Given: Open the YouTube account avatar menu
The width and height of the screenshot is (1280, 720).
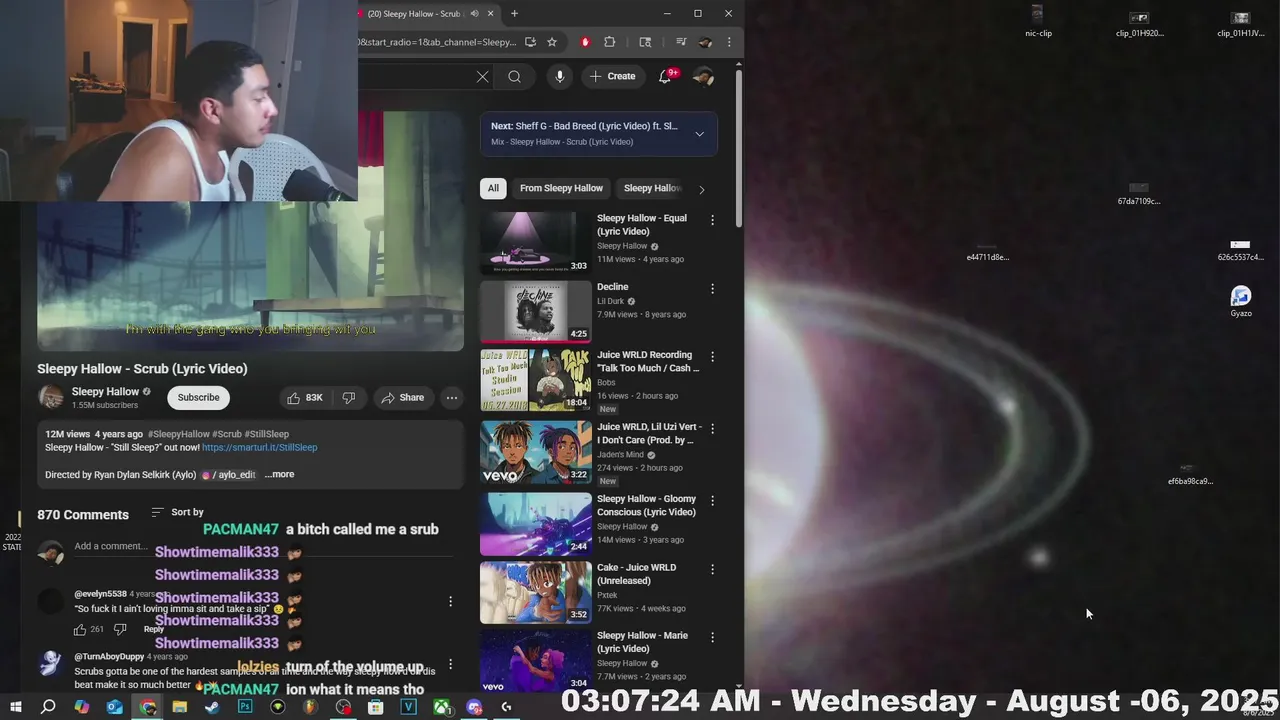Looking at the screenshot, I should [703, 76].
